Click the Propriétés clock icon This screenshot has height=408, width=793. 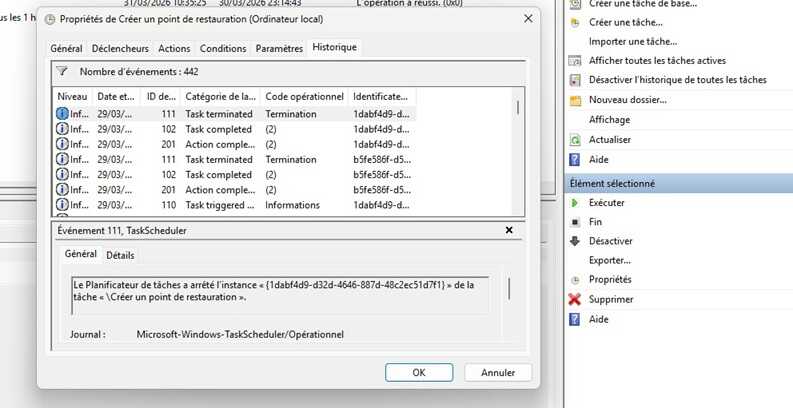[x=575, y=280]
